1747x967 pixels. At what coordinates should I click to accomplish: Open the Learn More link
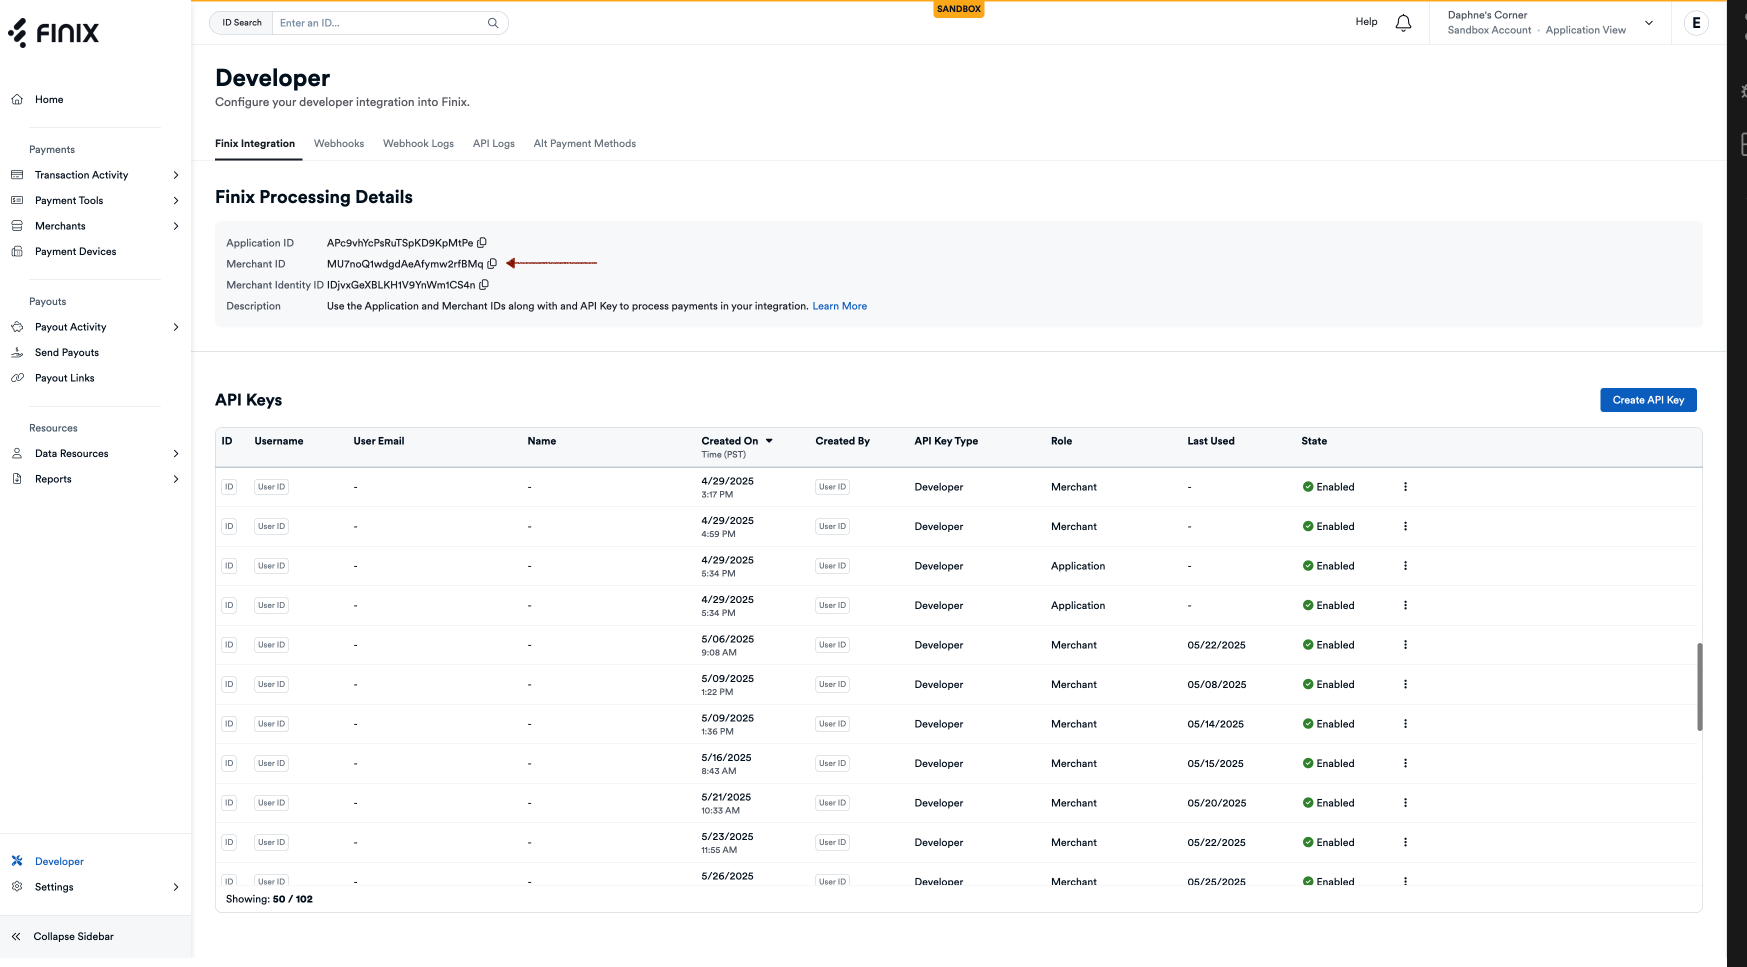tap(838, 306)
